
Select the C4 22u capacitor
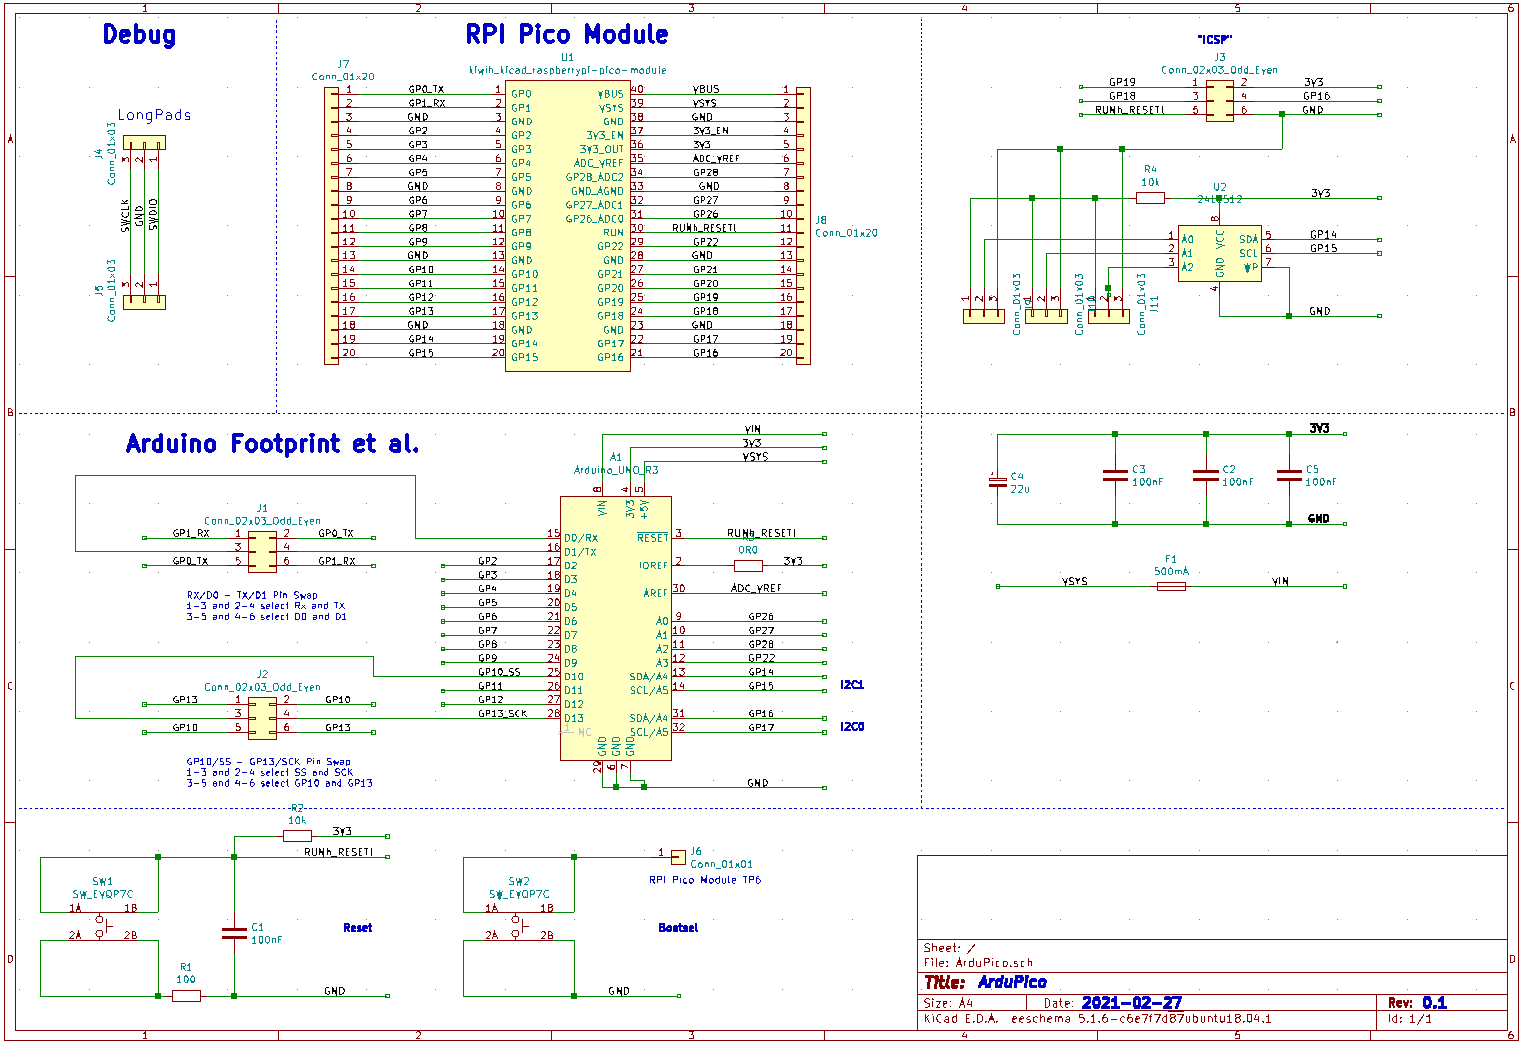coord(997,482)
